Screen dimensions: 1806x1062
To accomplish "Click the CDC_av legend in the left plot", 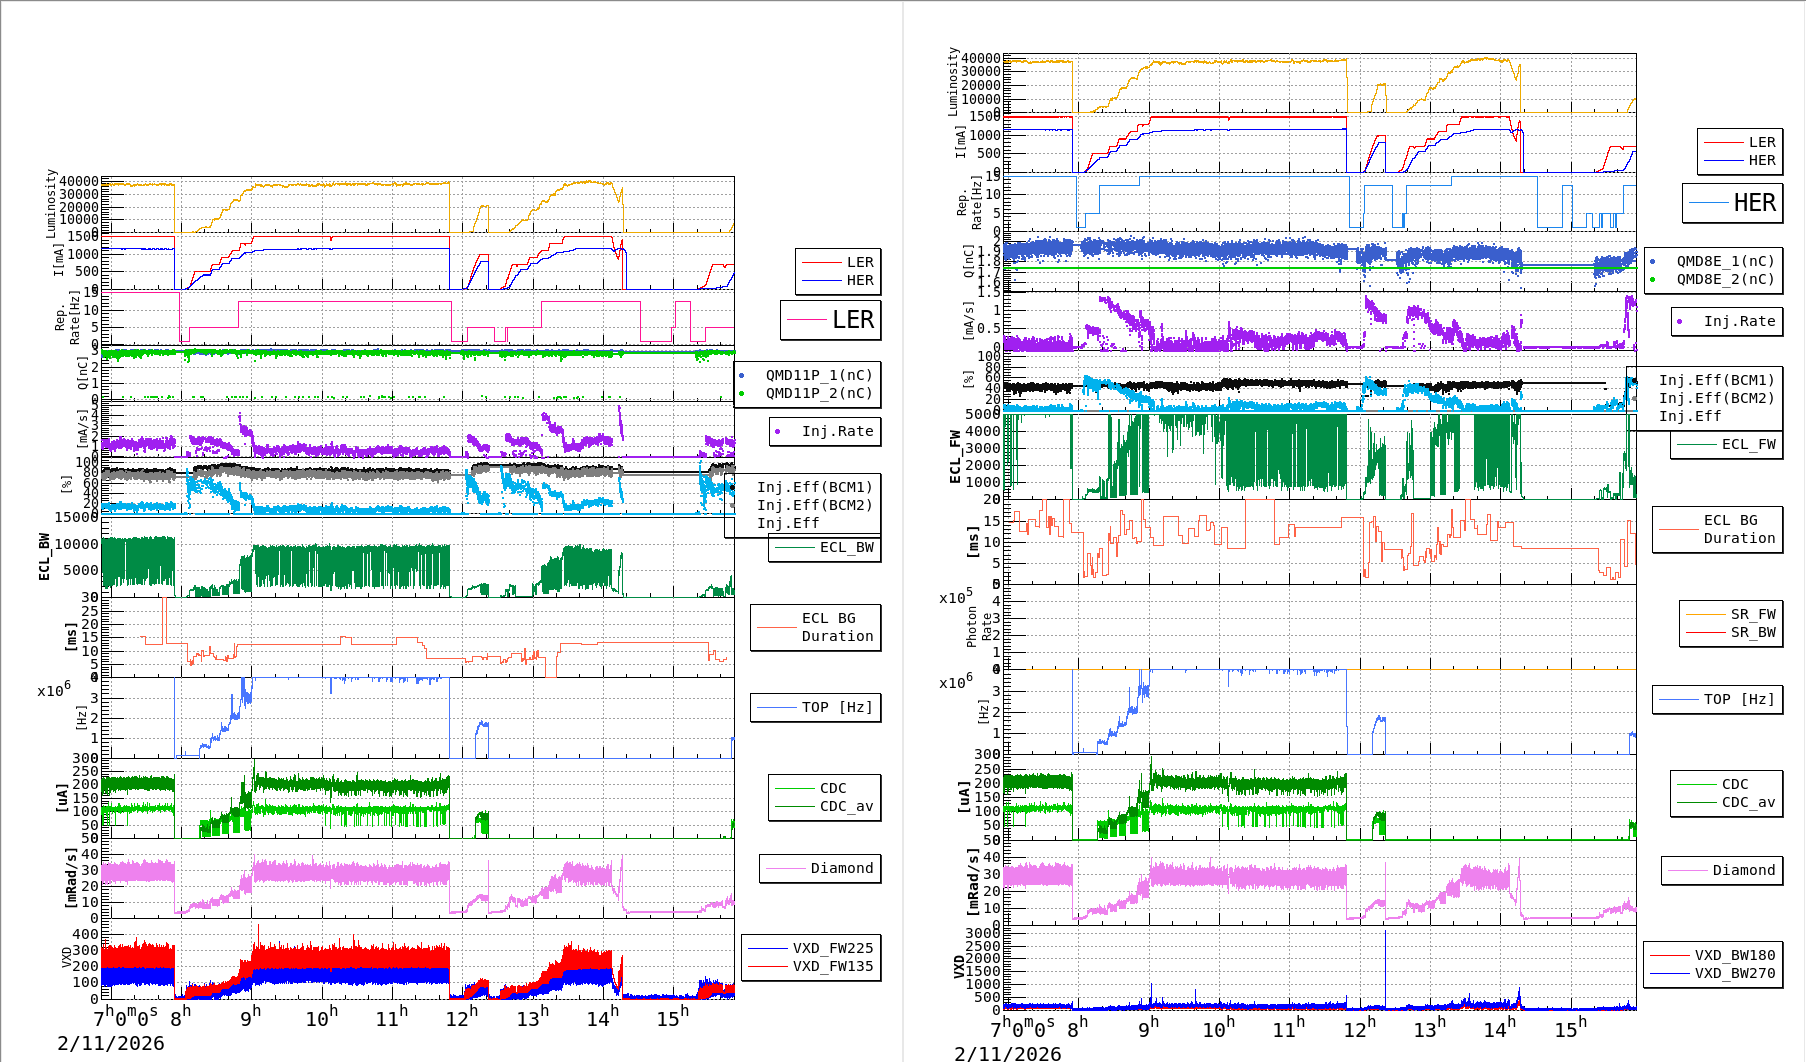I will click(825, 806).
